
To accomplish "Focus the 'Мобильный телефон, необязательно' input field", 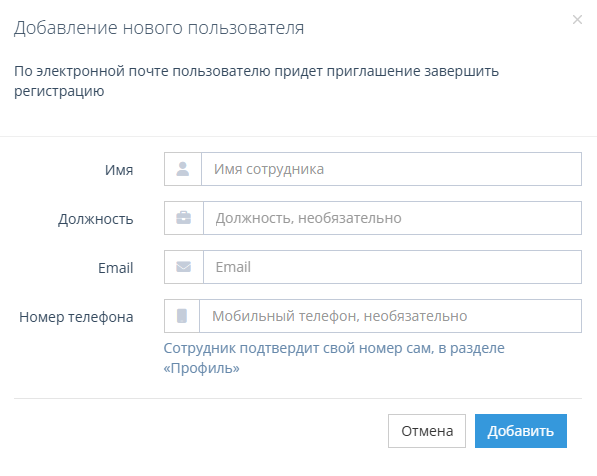I will point(390,316).
